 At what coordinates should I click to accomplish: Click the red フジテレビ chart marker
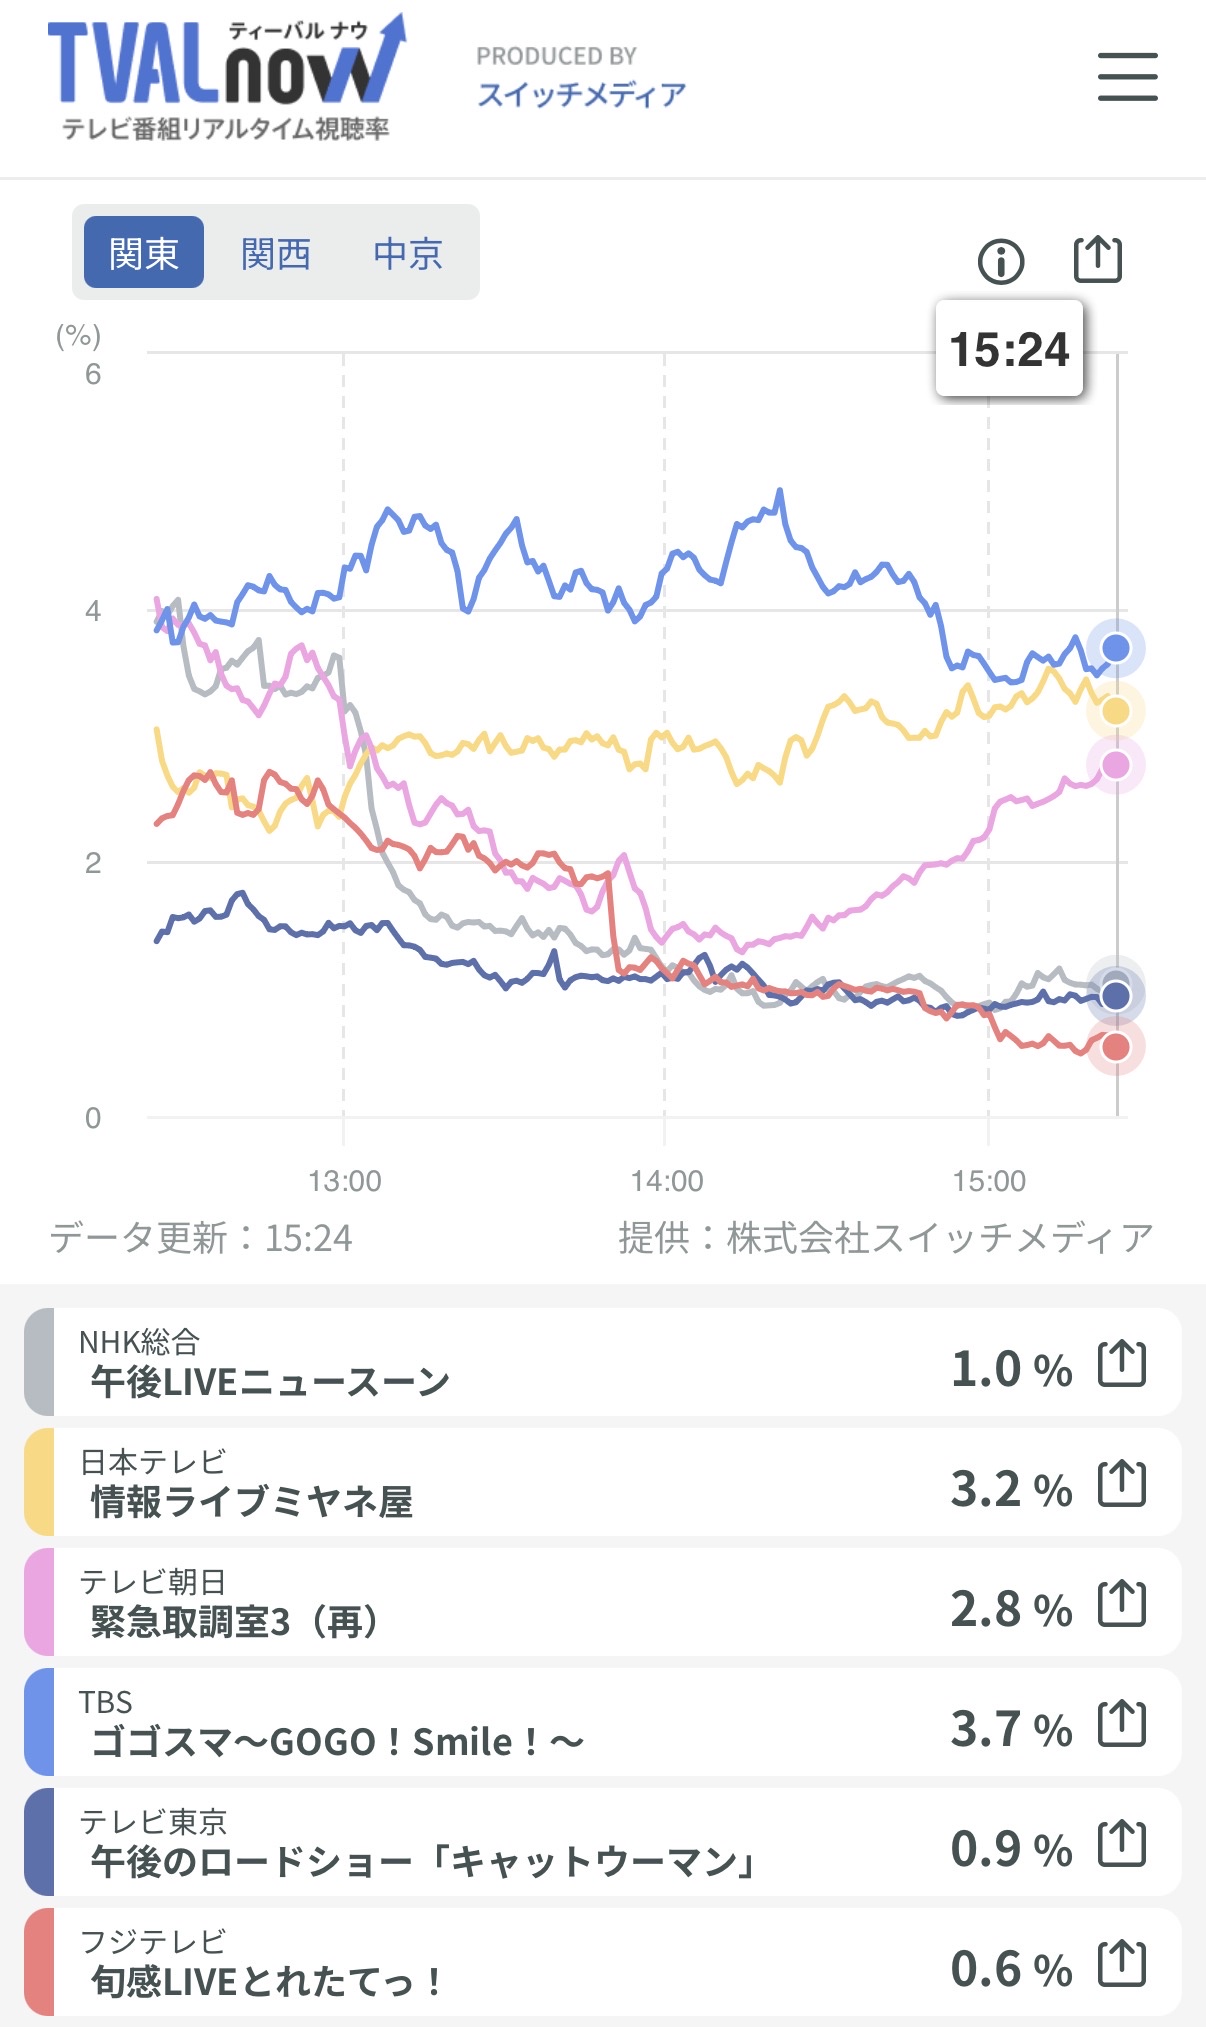[x=1115, y=1047]
